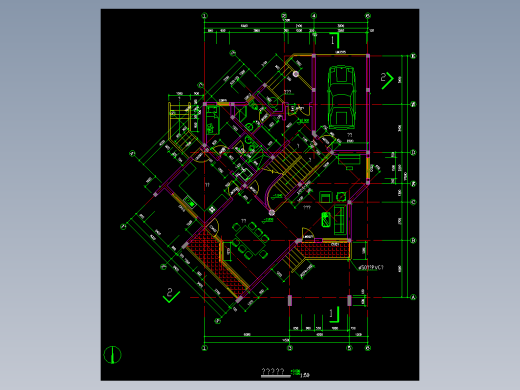Select the long sofa in the living room
The width and height of the screenshot is (520, 390).
(x=339, y=220)
